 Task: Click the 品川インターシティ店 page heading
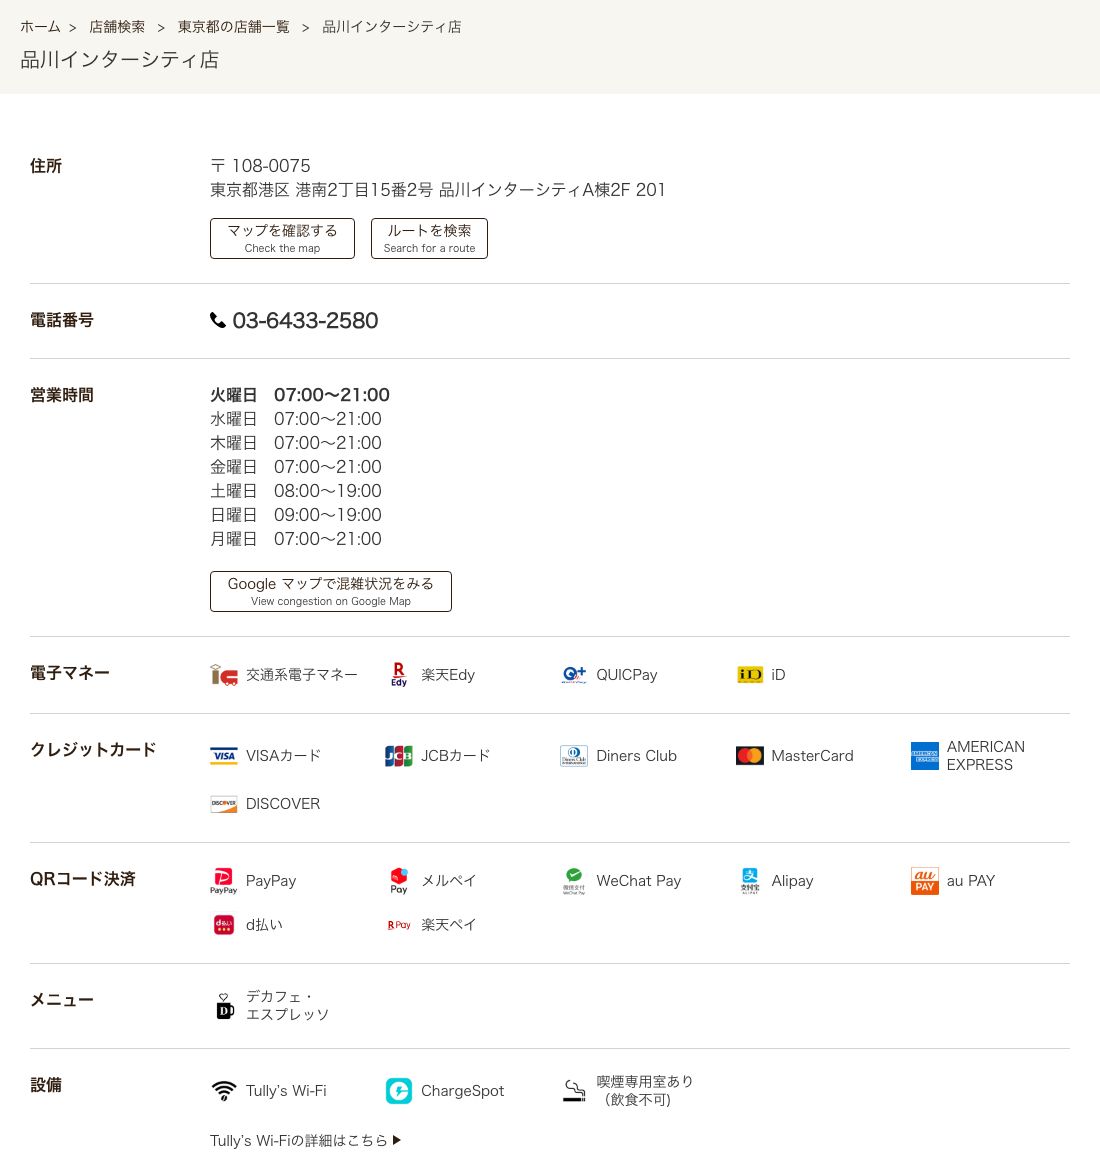tap(120, 60)
